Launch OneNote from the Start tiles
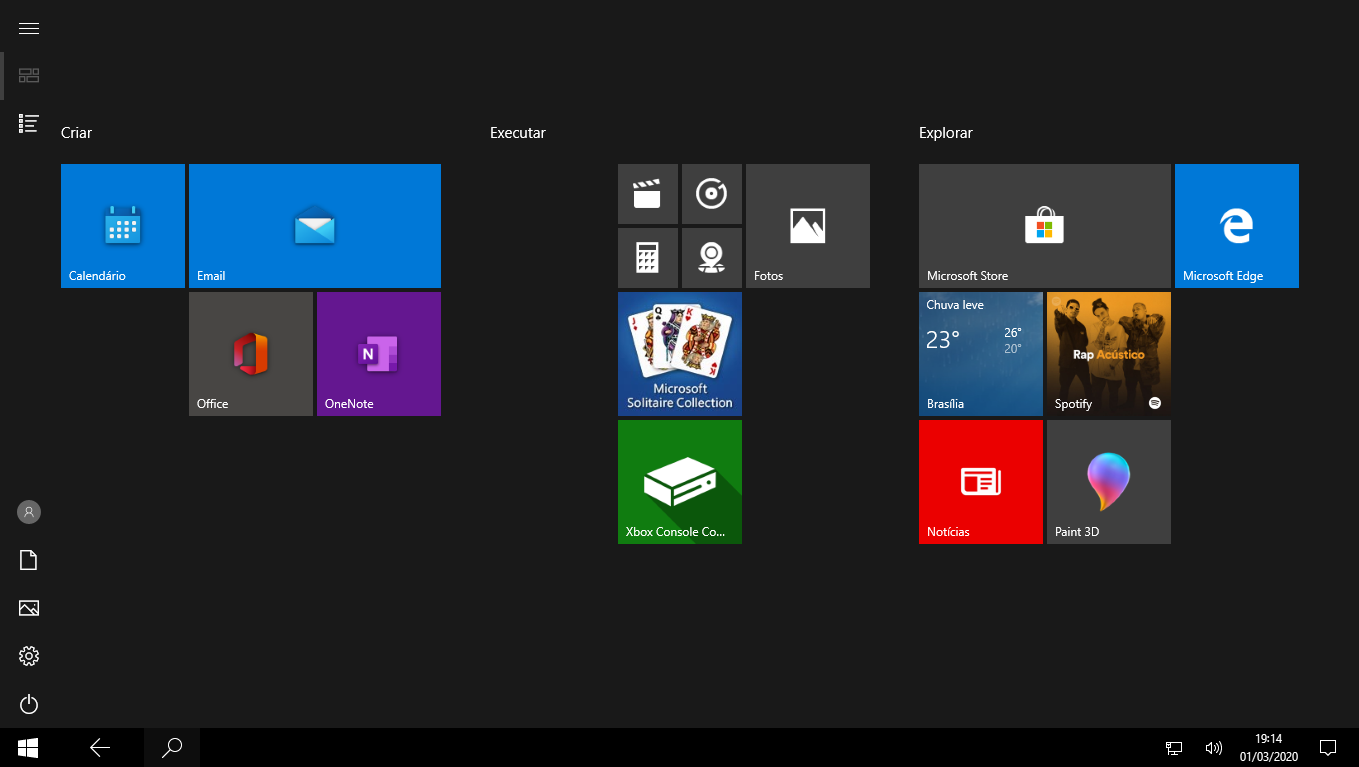The height and width of the screenshot is (767, 1359). 379,354
